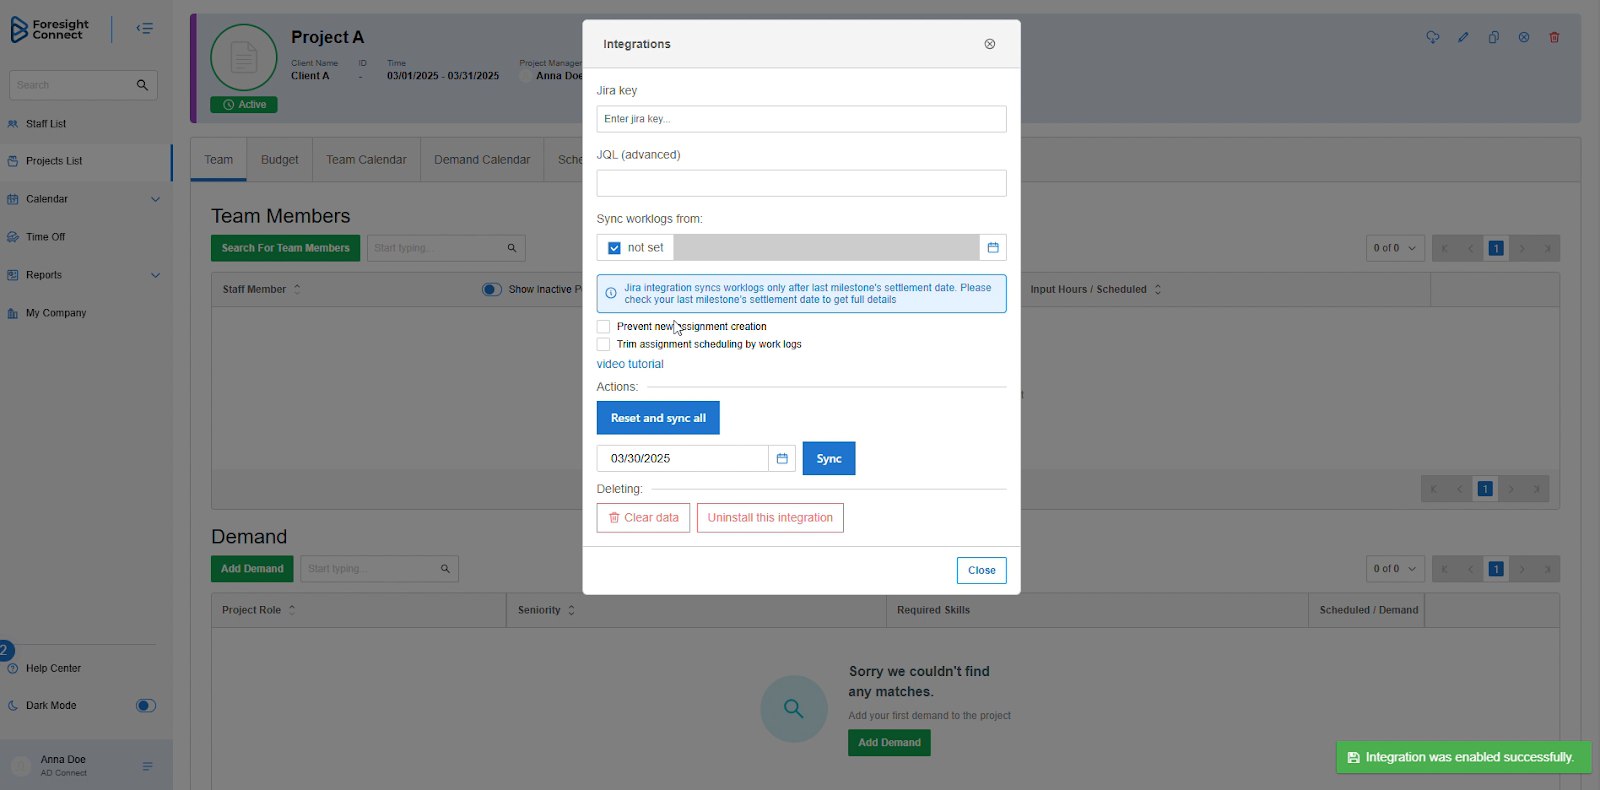Click Uninstall this integration button

[x=770, y=518]
